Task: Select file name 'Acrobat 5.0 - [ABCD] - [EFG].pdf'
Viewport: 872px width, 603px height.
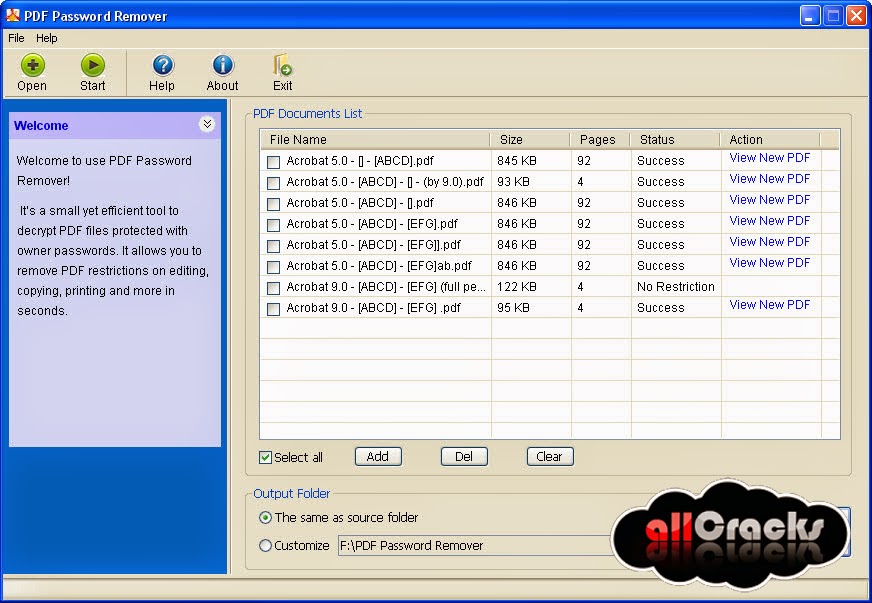Action: tap(371, 224)
